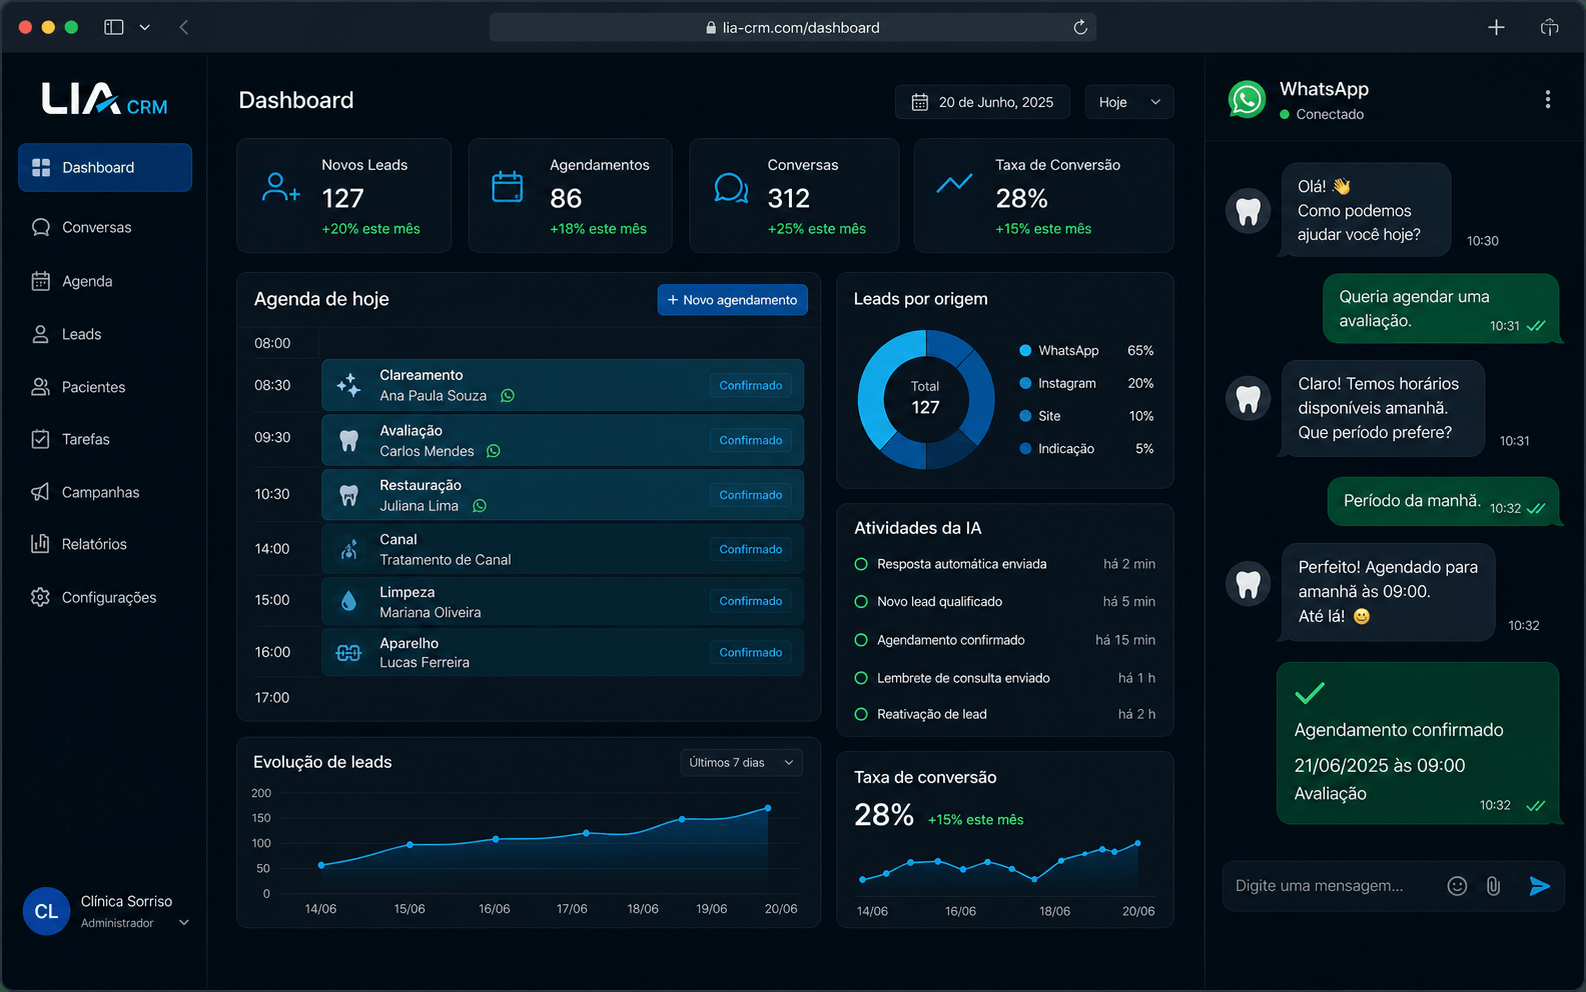This screenshot has width=1586, height=992.
Task: Toggle the Site legend dot in chart
Action: pyautogui.click(x=1025, y=416)
